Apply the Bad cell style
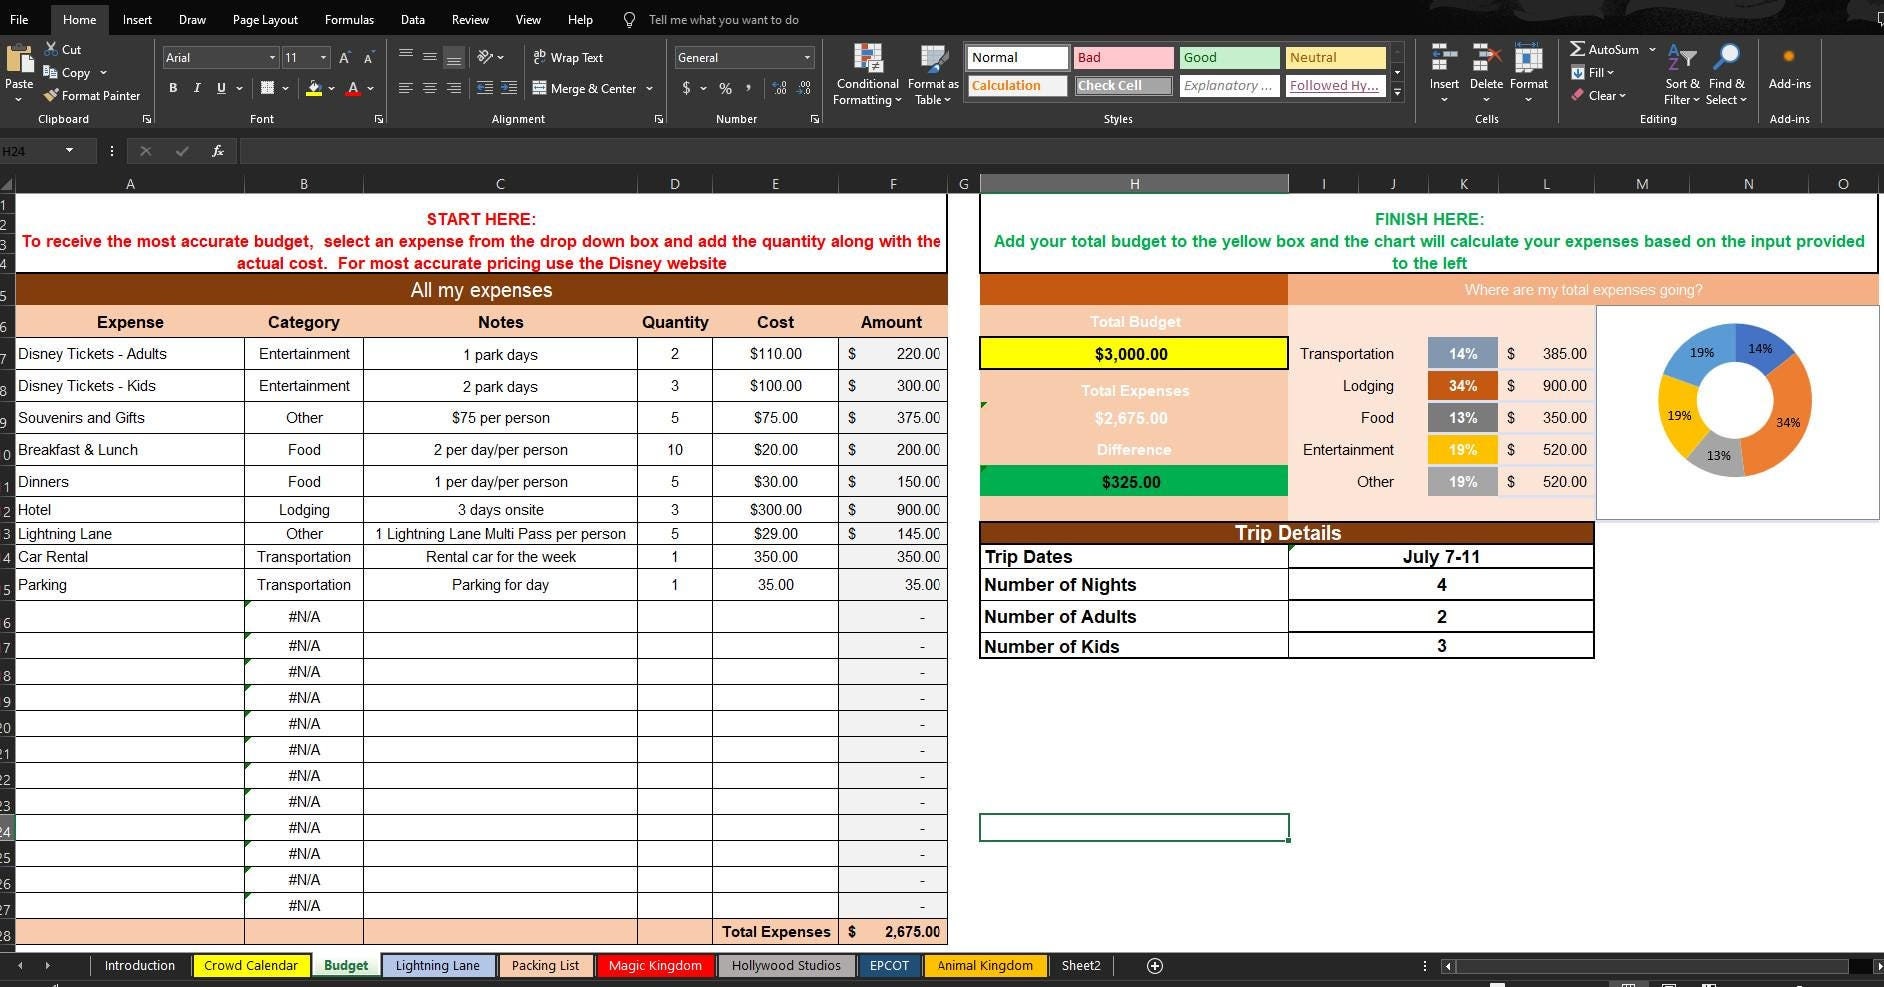This screenshot has width=1884, height=987. pos(1122,57)
